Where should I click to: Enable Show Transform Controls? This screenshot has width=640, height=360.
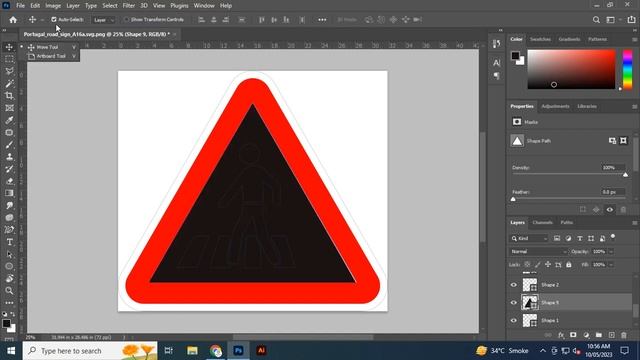pyautogui.click(x=126, y=20)
